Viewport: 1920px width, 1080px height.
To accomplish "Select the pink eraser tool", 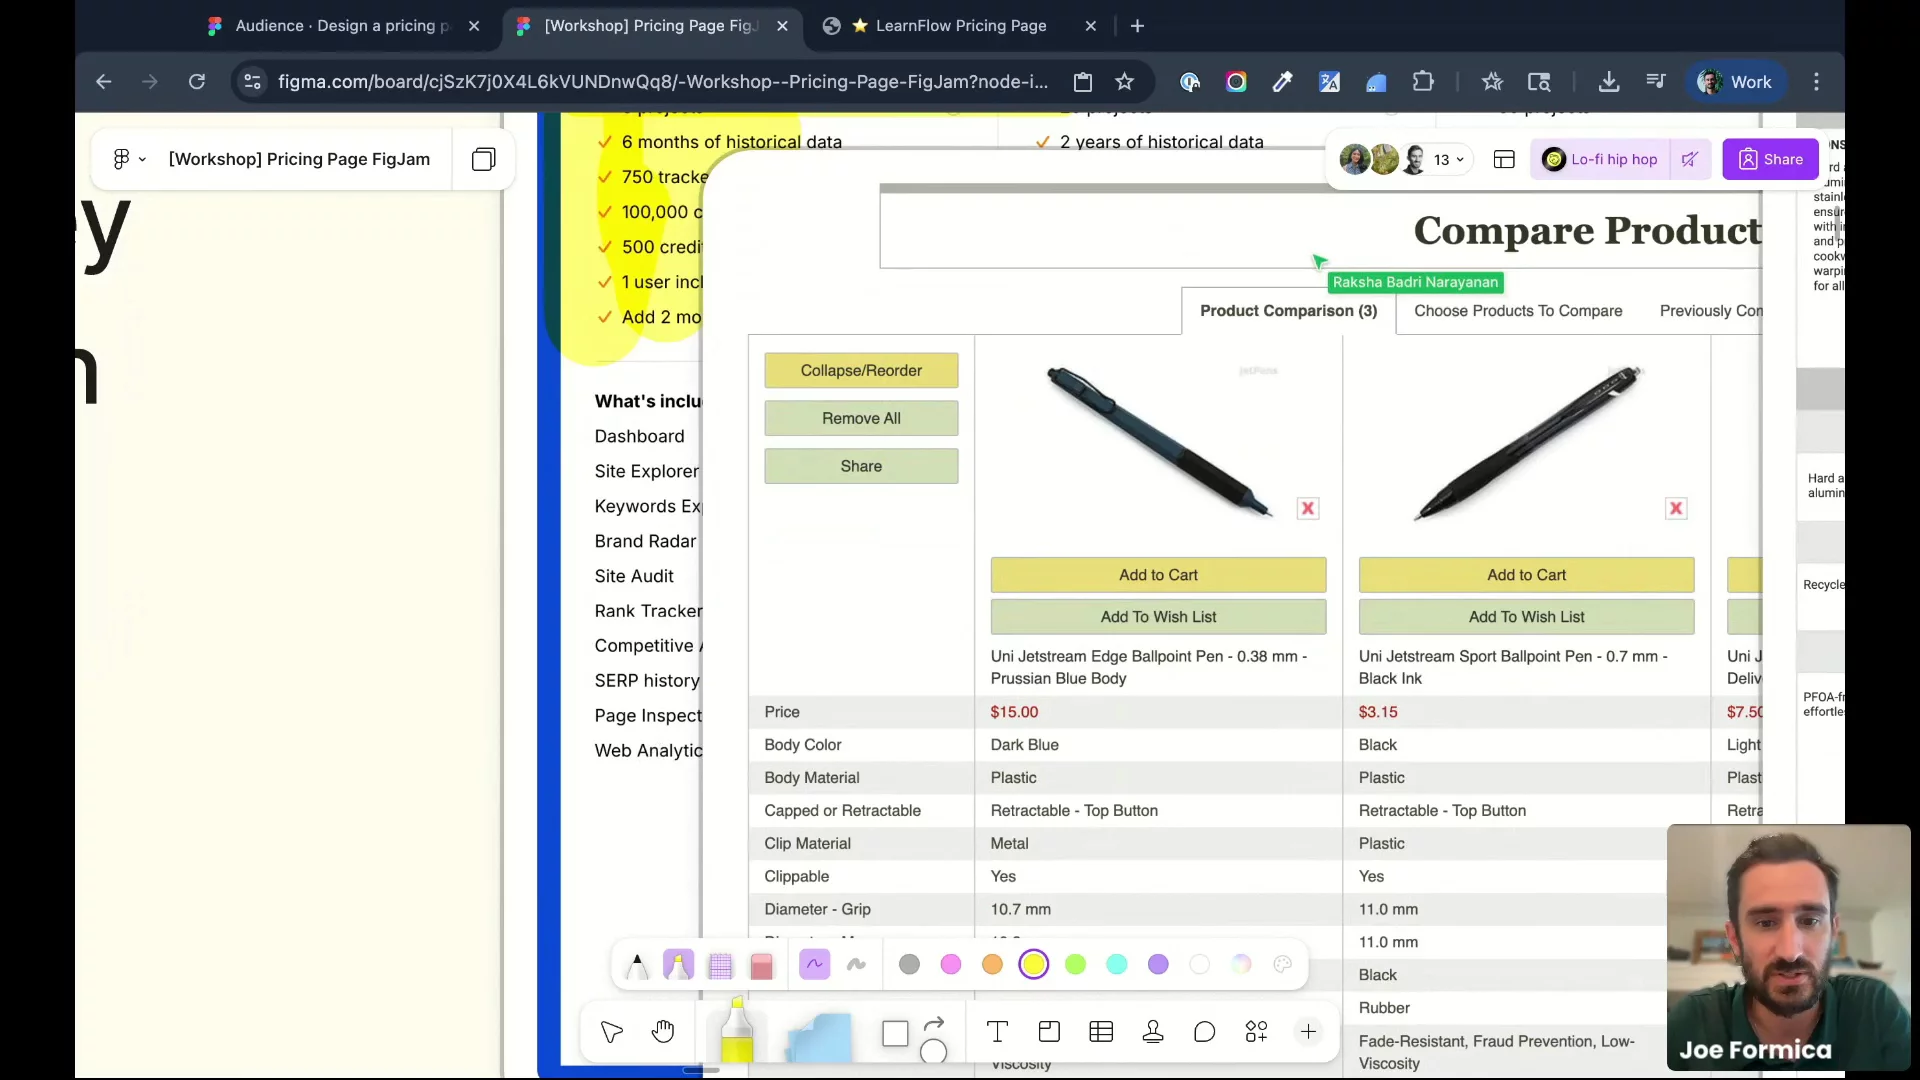I will (x=762, y=965).
